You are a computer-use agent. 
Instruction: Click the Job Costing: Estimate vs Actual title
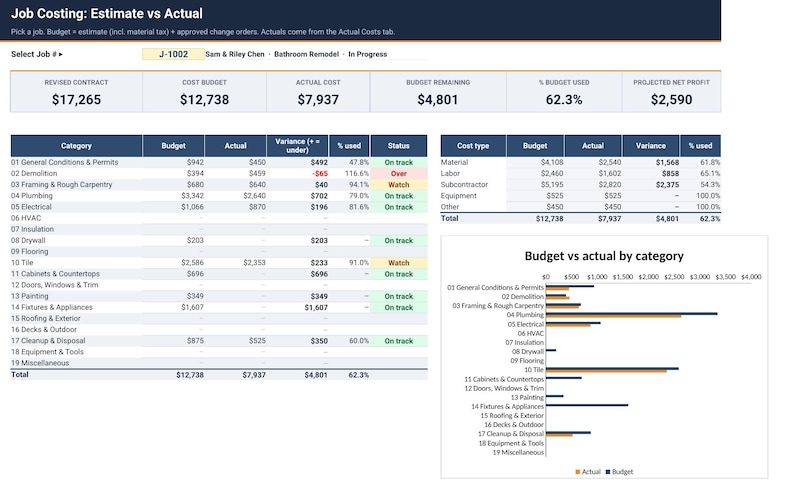point(107,14)
